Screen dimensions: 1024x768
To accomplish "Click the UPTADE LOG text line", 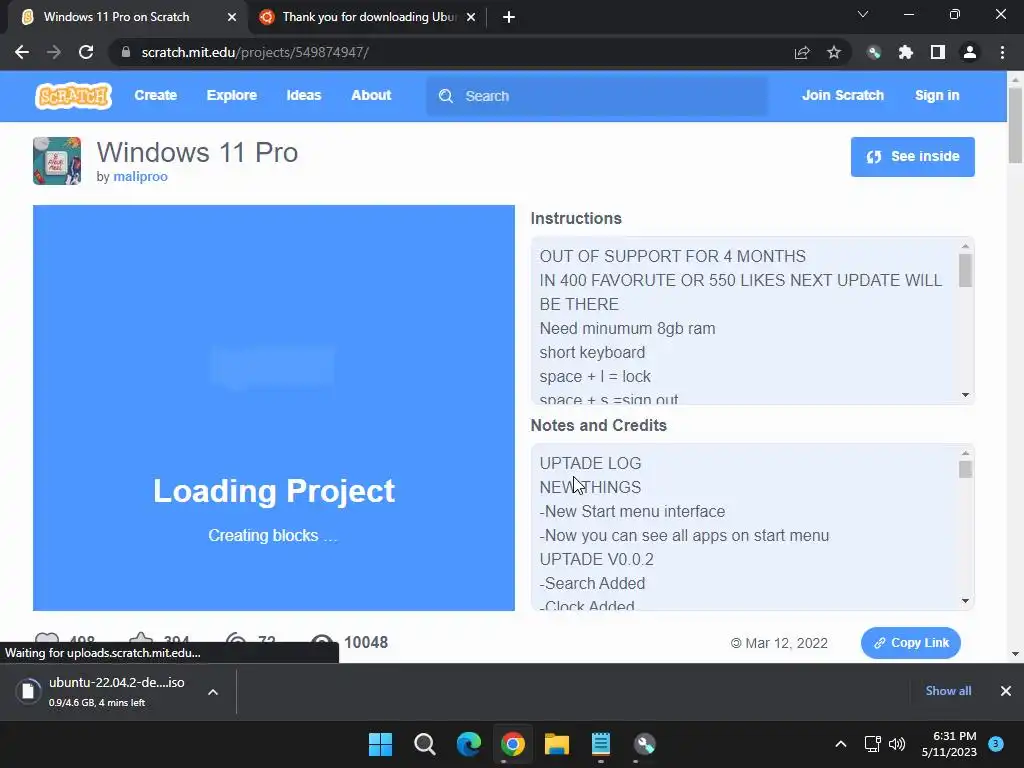I will [590, 463].
